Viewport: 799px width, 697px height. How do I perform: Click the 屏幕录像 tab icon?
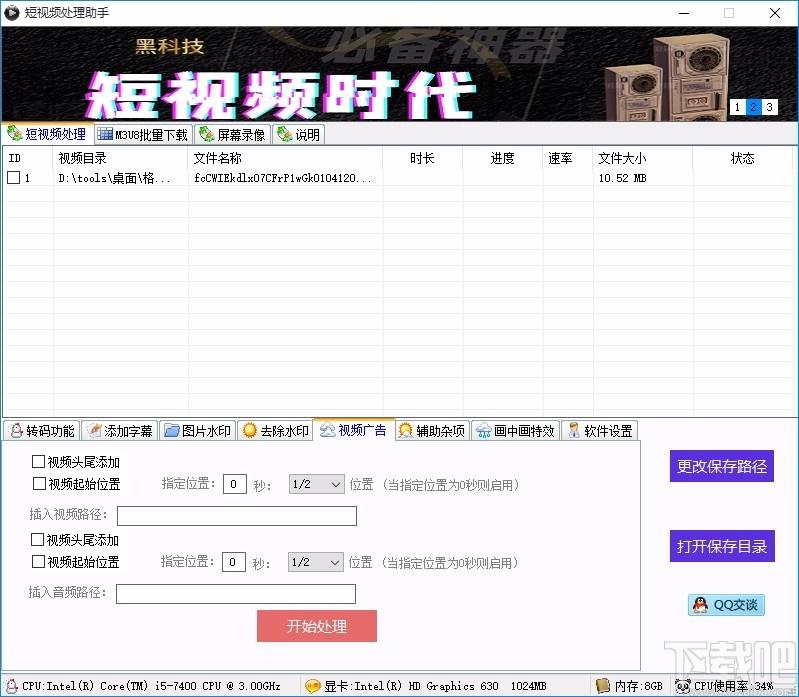pyautogui.click(x=207, y=134)
